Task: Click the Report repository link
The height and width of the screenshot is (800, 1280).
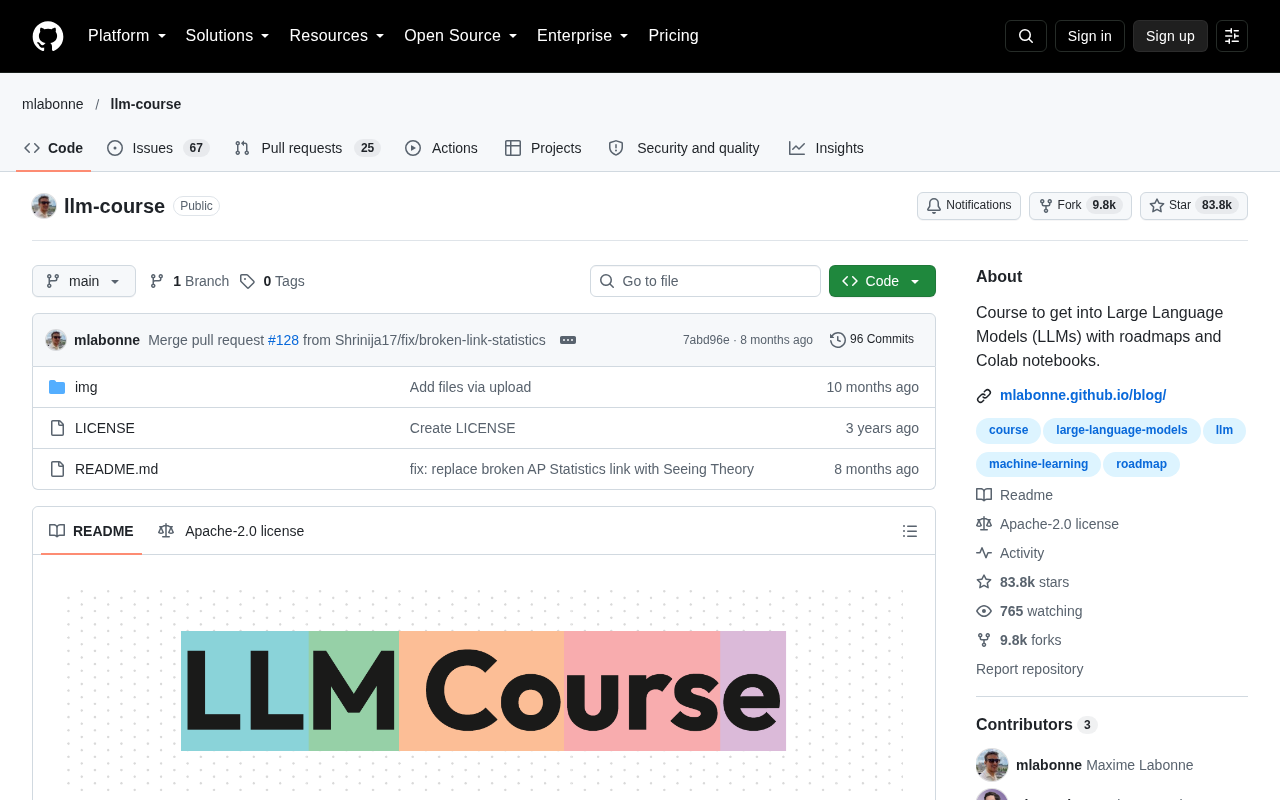Action: (1029, 669)
